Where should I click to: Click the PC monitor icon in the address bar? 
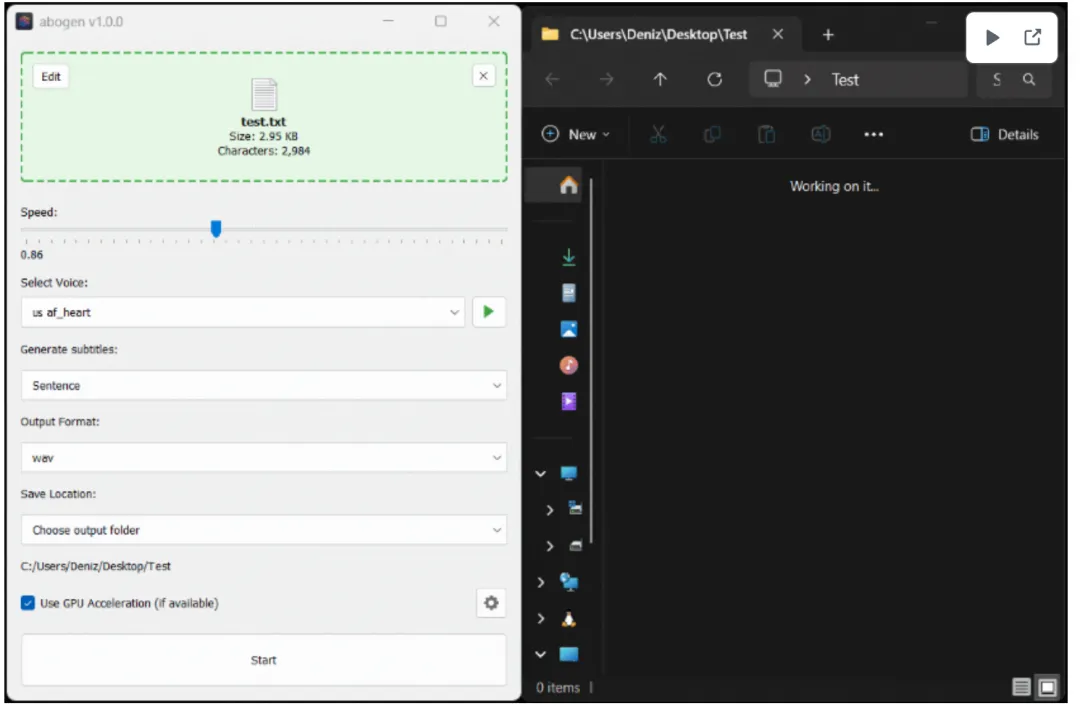773,79
